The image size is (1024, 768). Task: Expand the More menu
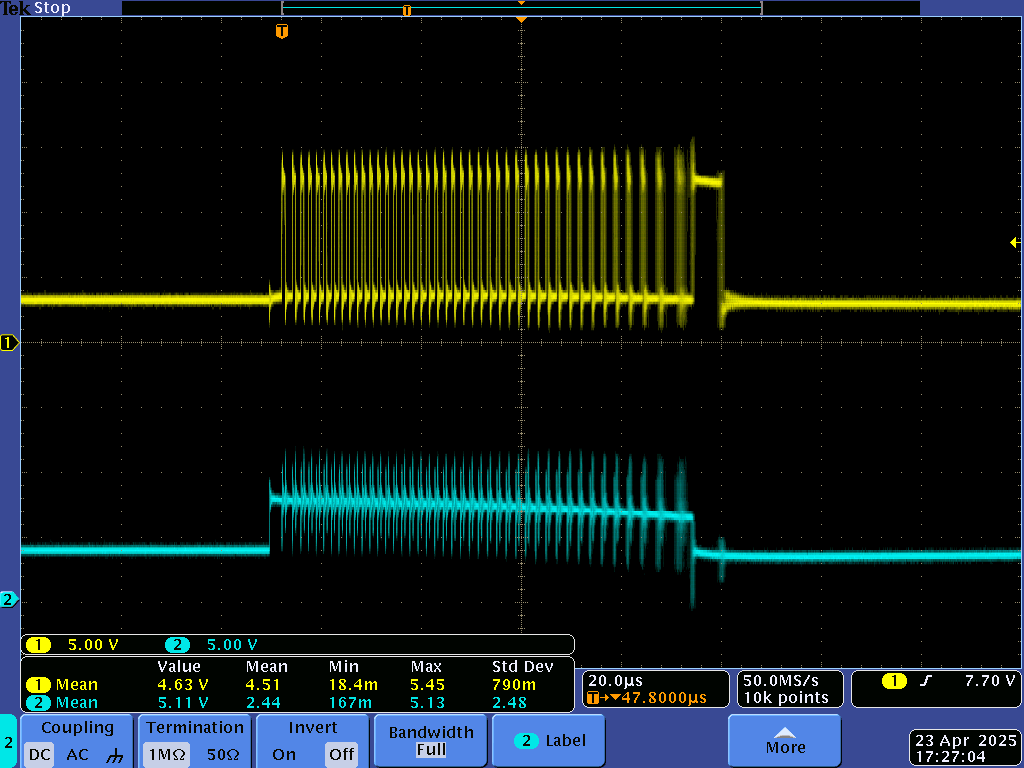point(785,741)
